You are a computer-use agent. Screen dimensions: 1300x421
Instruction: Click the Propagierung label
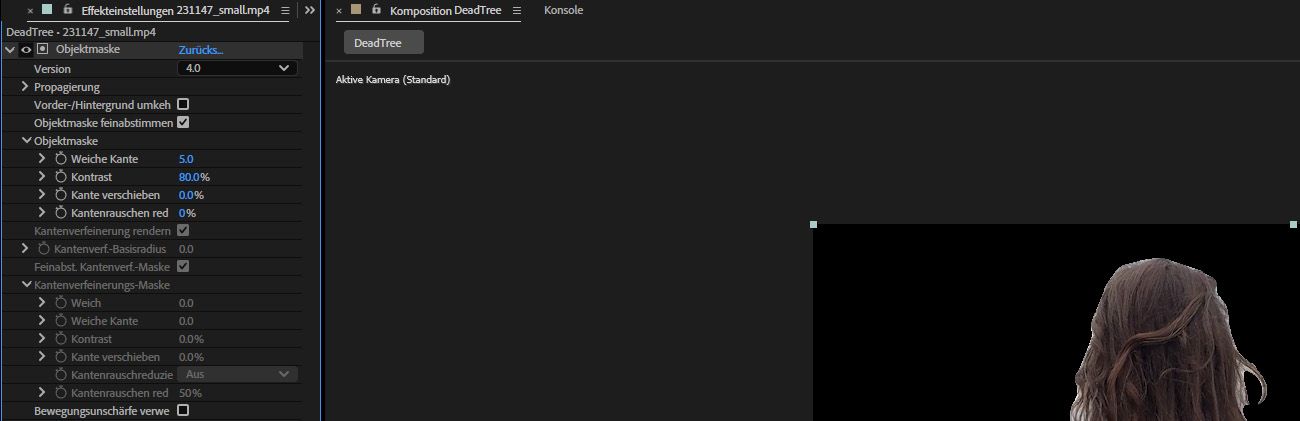coord(67,87)
